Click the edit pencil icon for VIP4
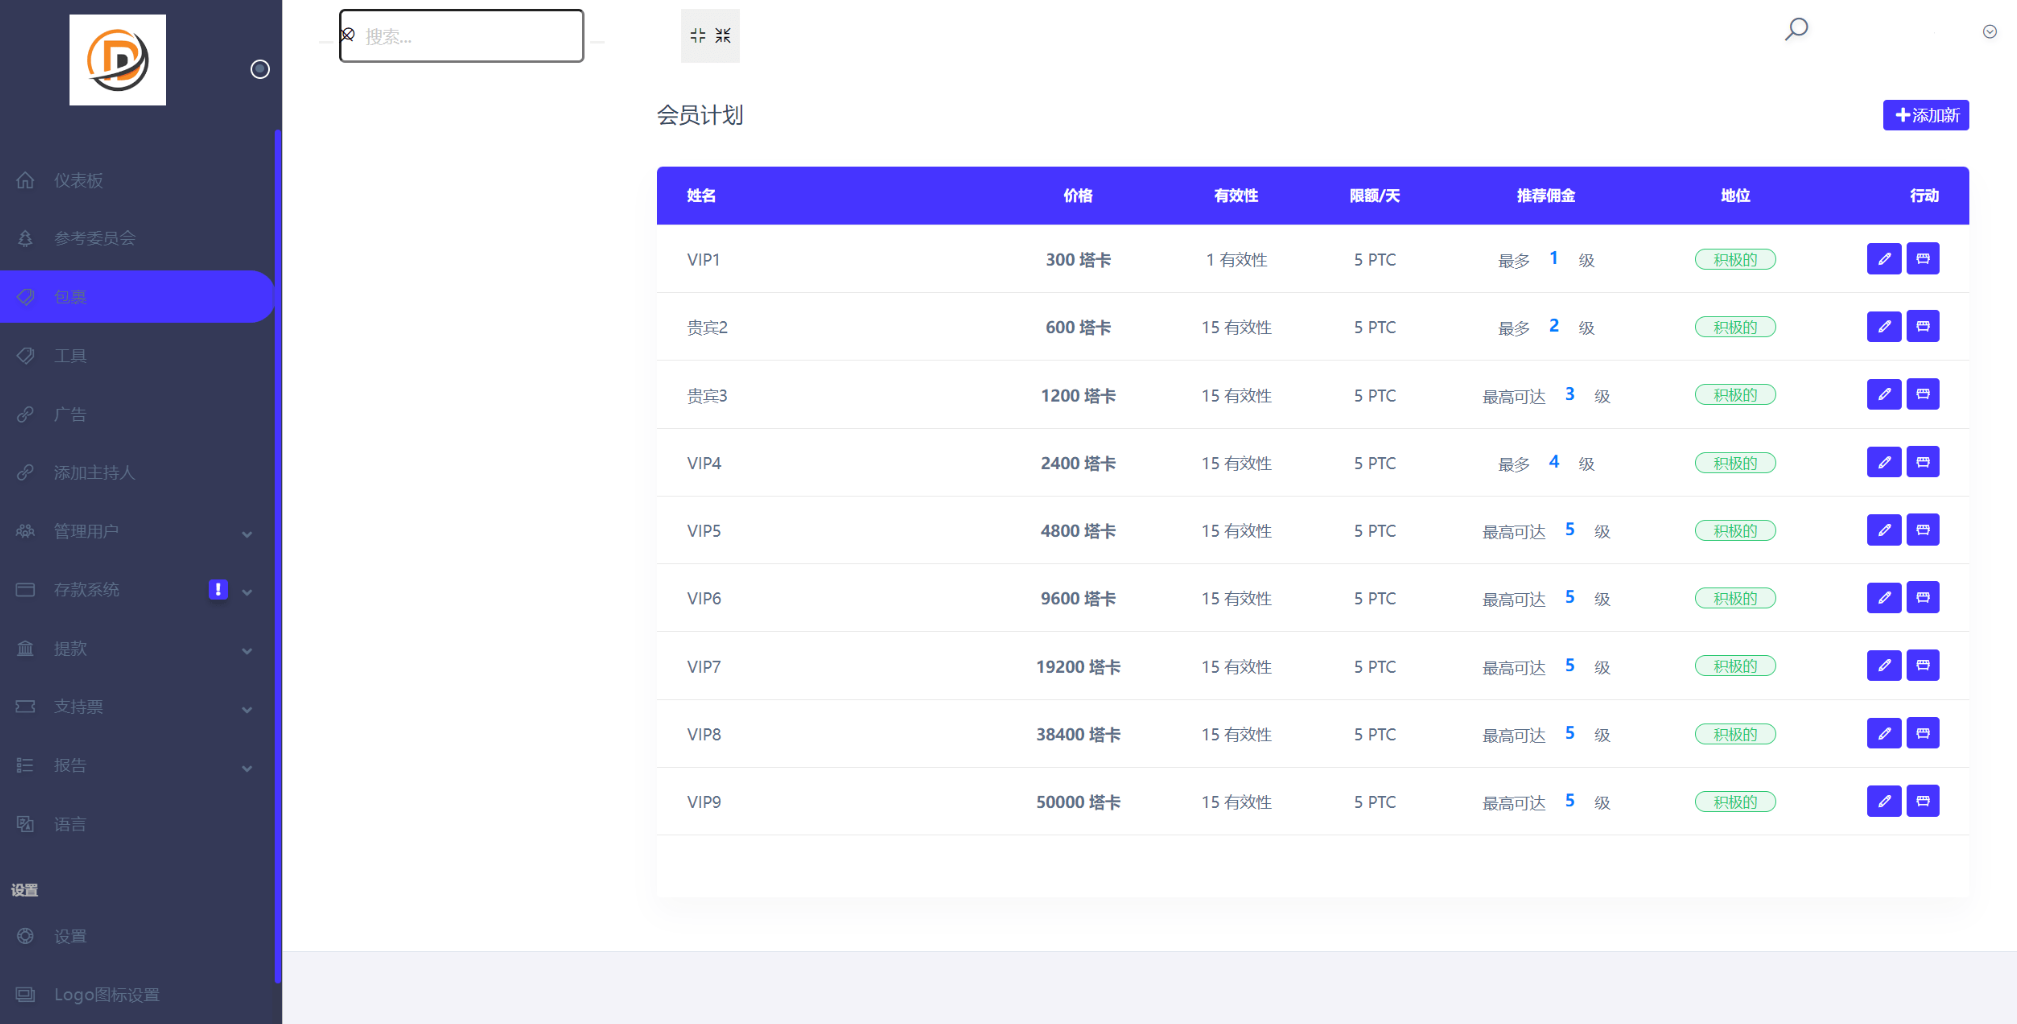2017x1024 pixels. click(1884, 463)
